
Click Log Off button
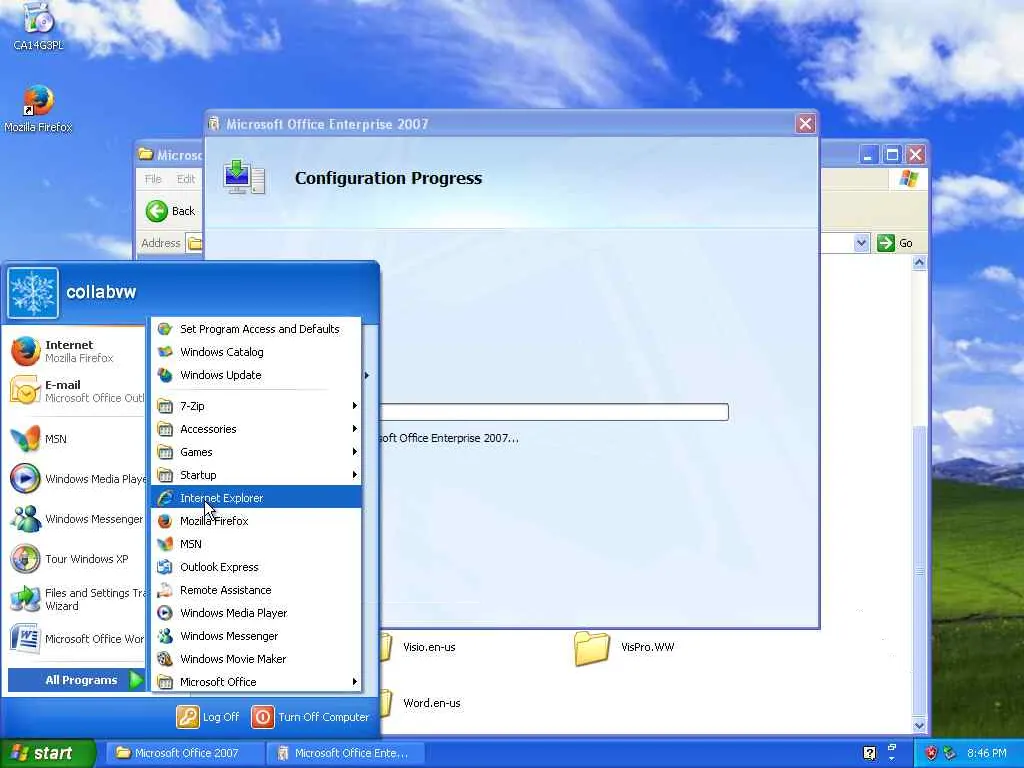coord(208,716)
